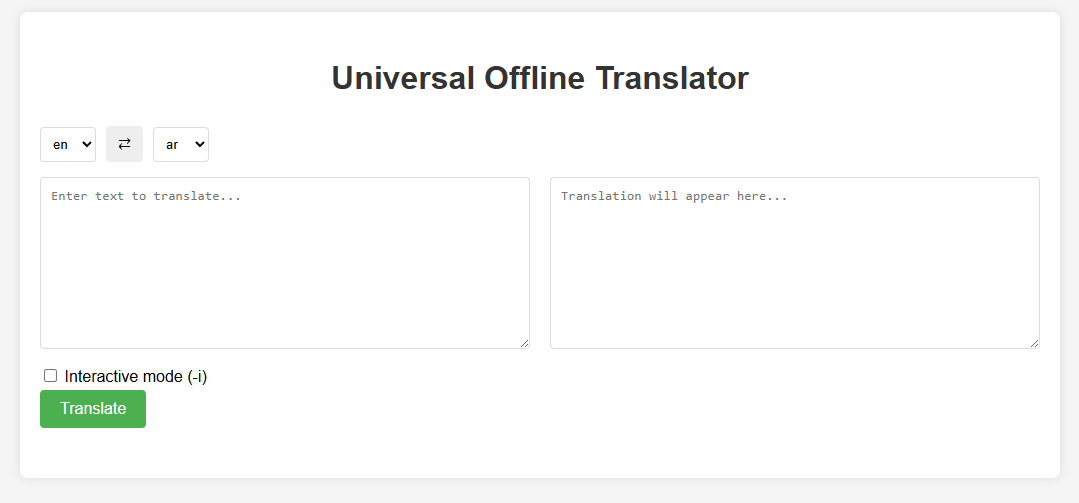
Task: Click the translation output text area
Action: 795,263
